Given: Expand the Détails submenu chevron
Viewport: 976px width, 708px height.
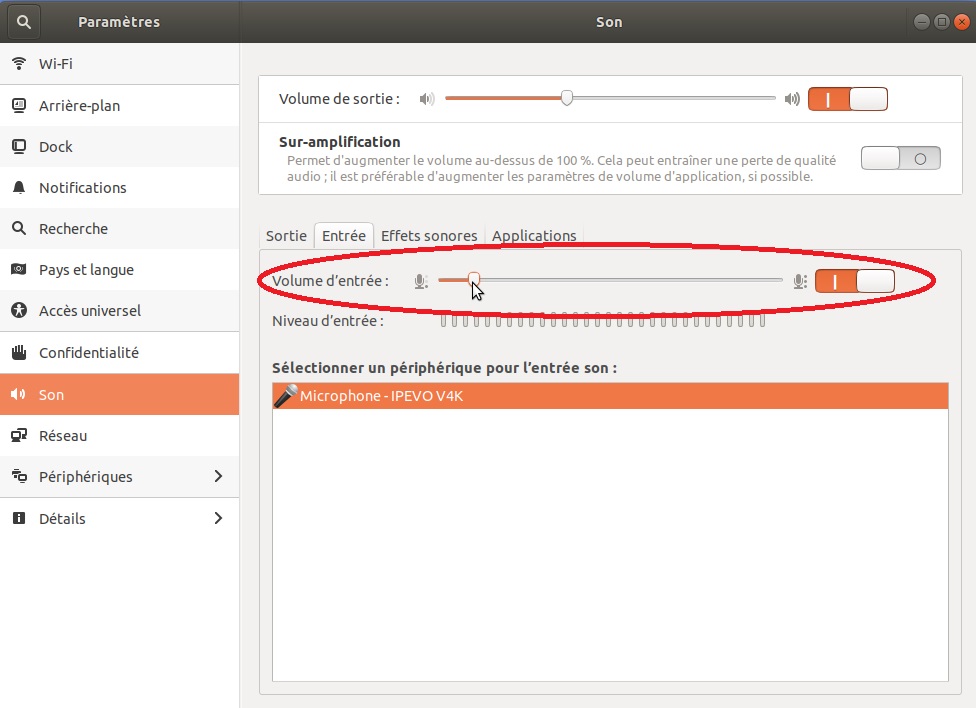Looking at the screenshot, I should click(218, 518).
